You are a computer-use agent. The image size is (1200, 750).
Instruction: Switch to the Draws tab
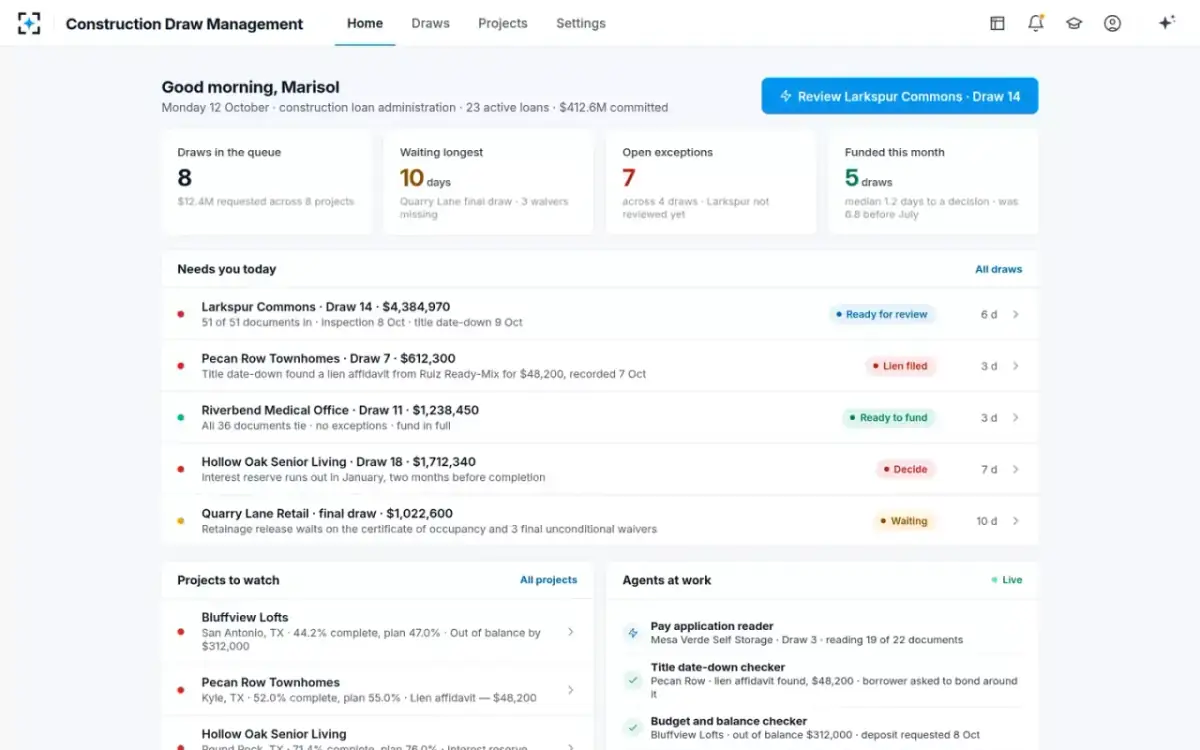click(430, 23)
